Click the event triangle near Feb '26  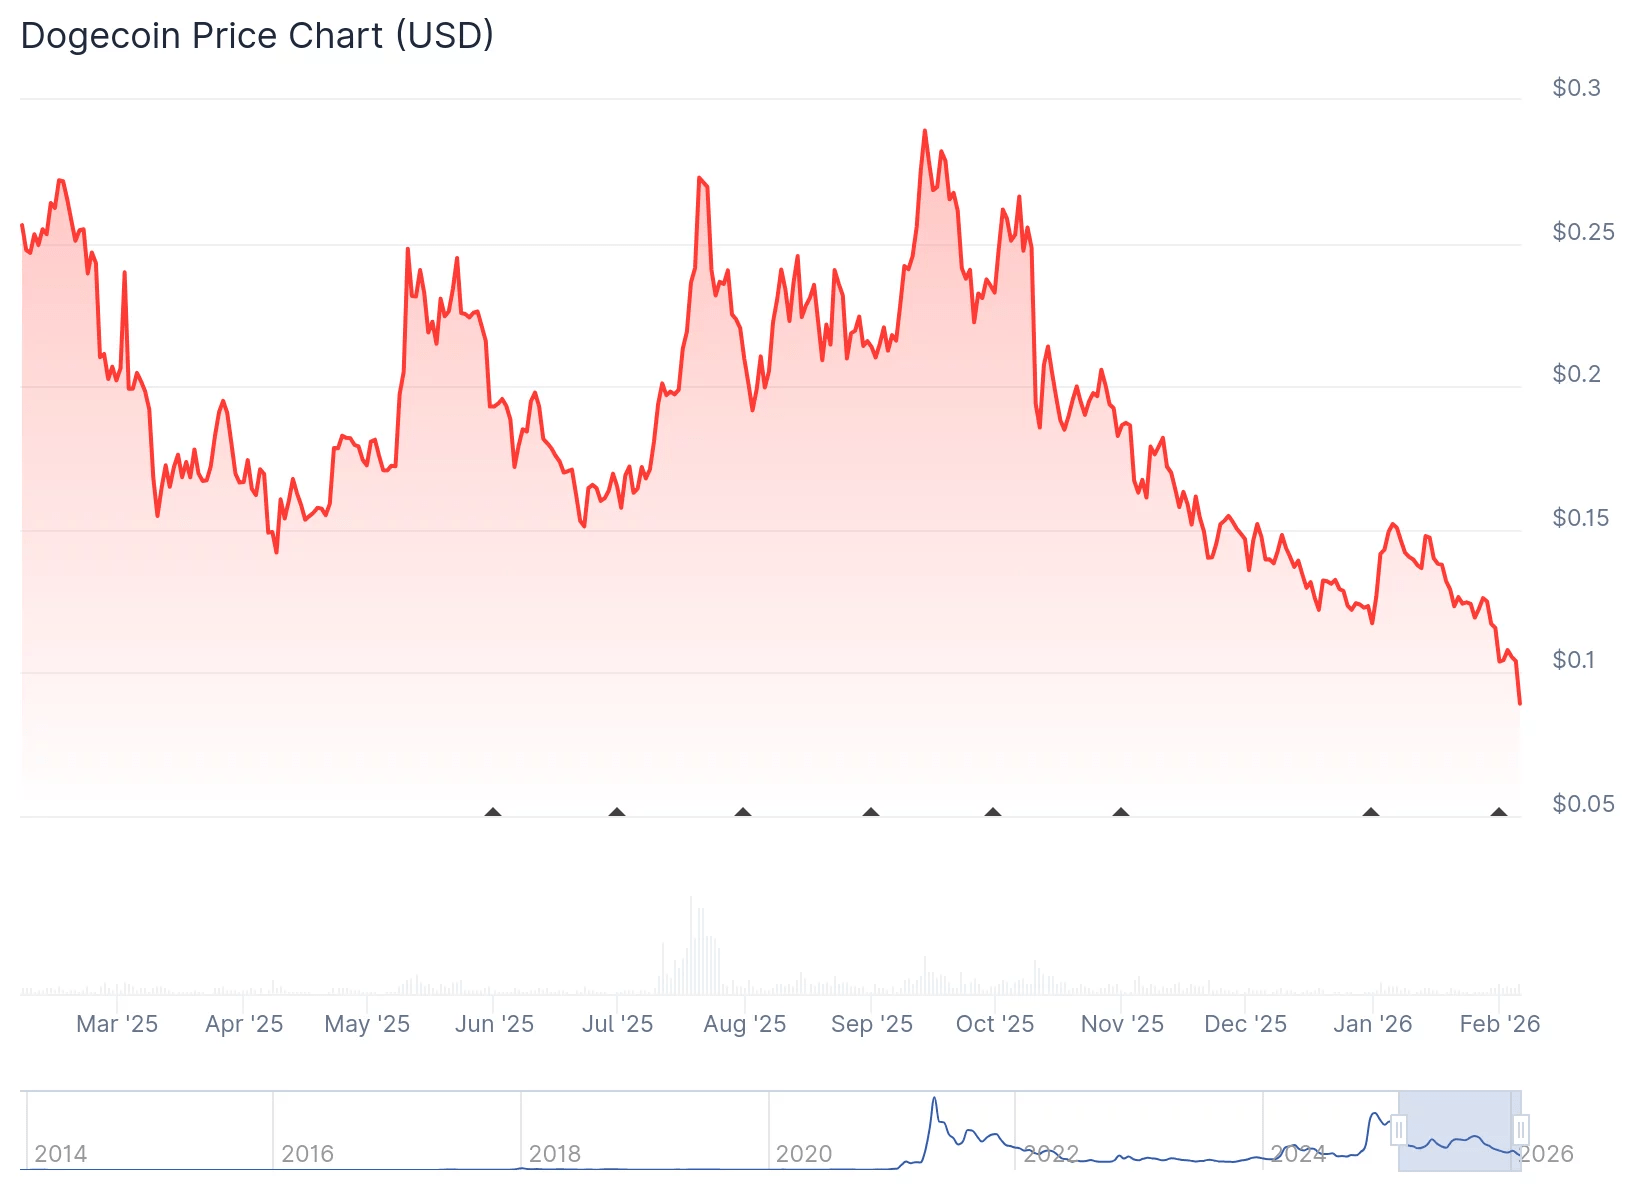[x=1498, y=812]
